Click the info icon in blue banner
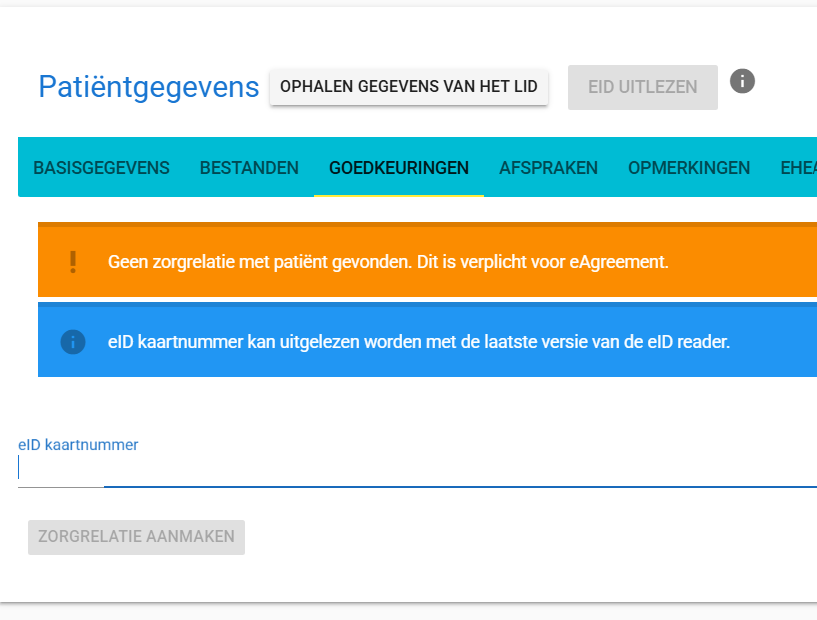Screen dimensions: 817x620 pos(73,342)
